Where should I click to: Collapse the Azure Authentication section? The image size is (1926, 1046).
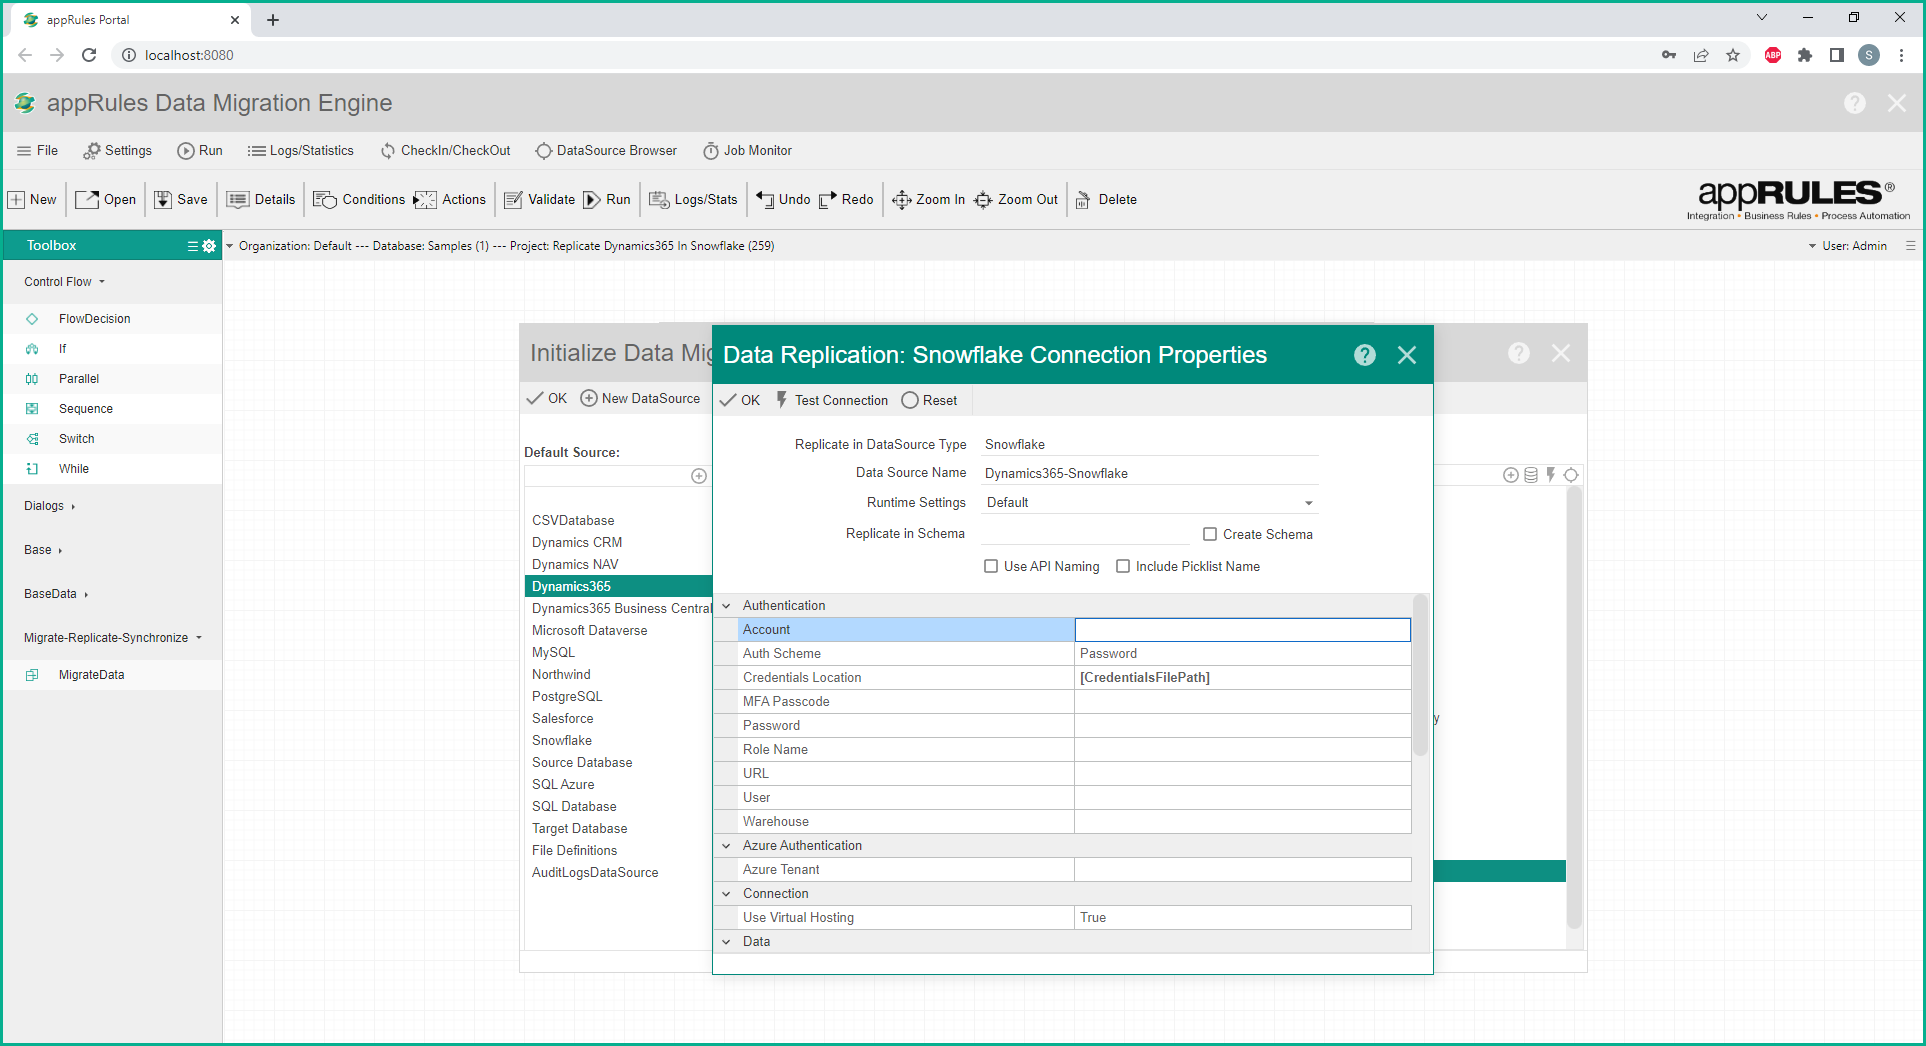pyautogui.click(x=727, y=846)
